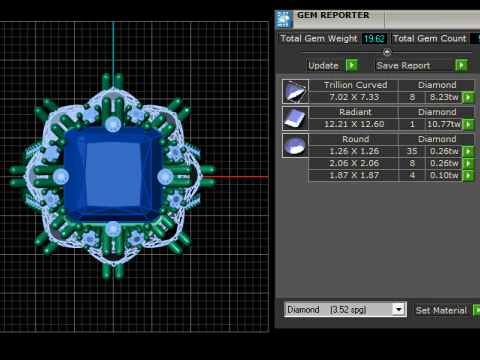The height and width of the screenshot is (360, 480).
Task: Click the 1.26 X 1.26 size cell
Action: 354,151
